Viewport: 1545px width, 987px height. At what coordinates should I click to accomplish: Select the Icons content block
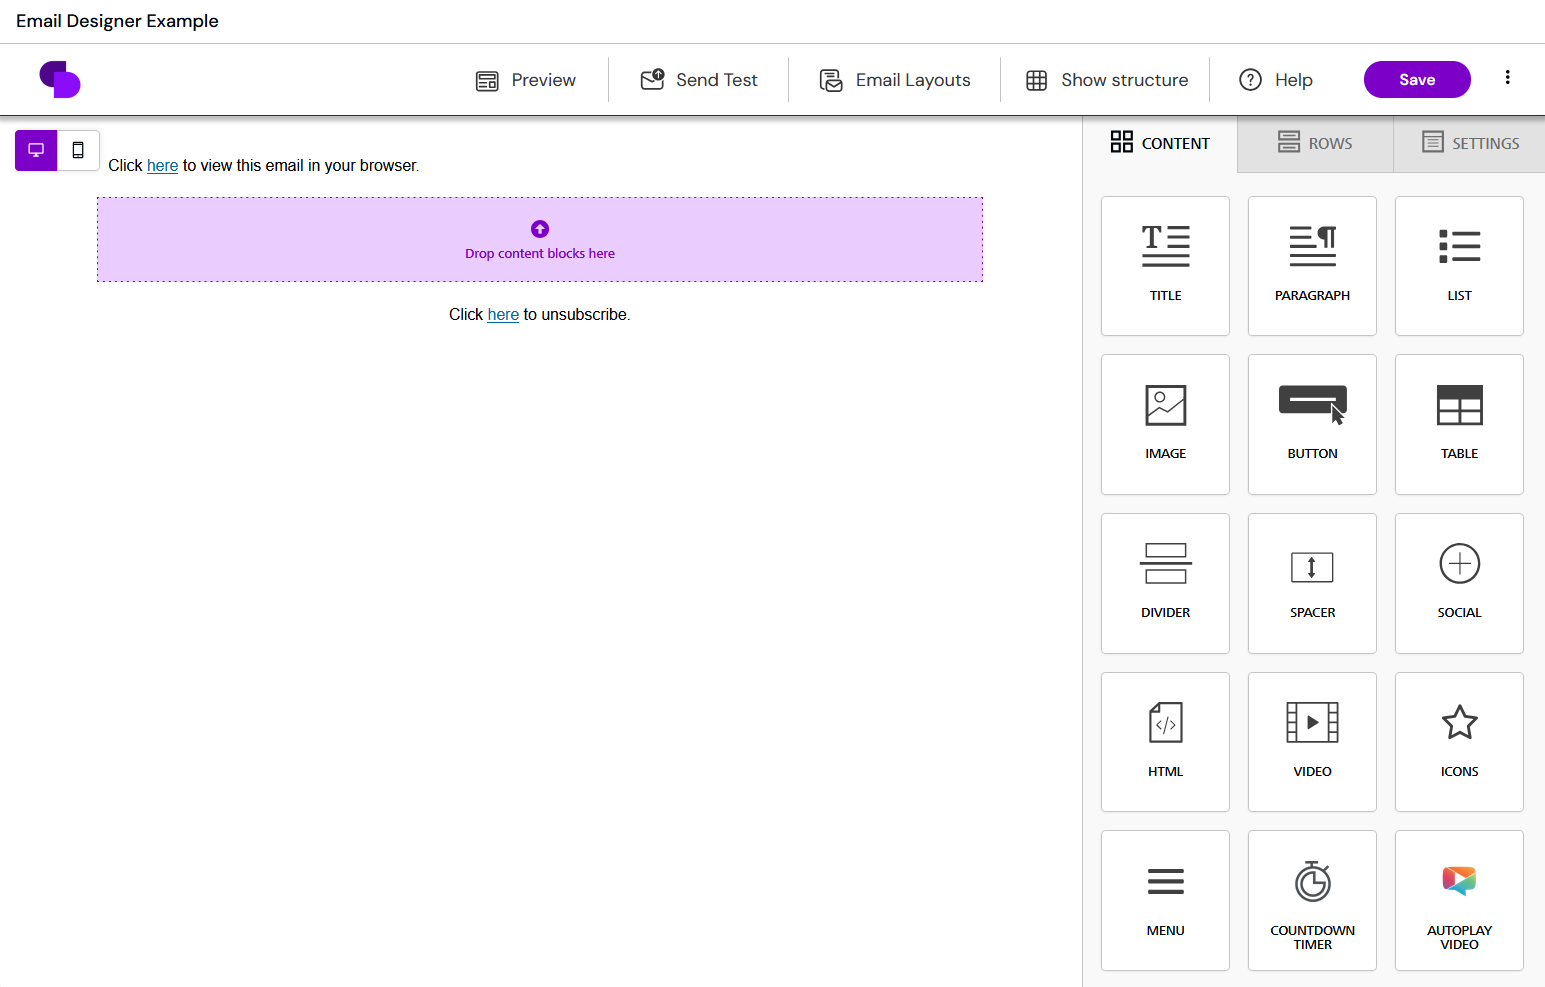tap(1459, 742)
